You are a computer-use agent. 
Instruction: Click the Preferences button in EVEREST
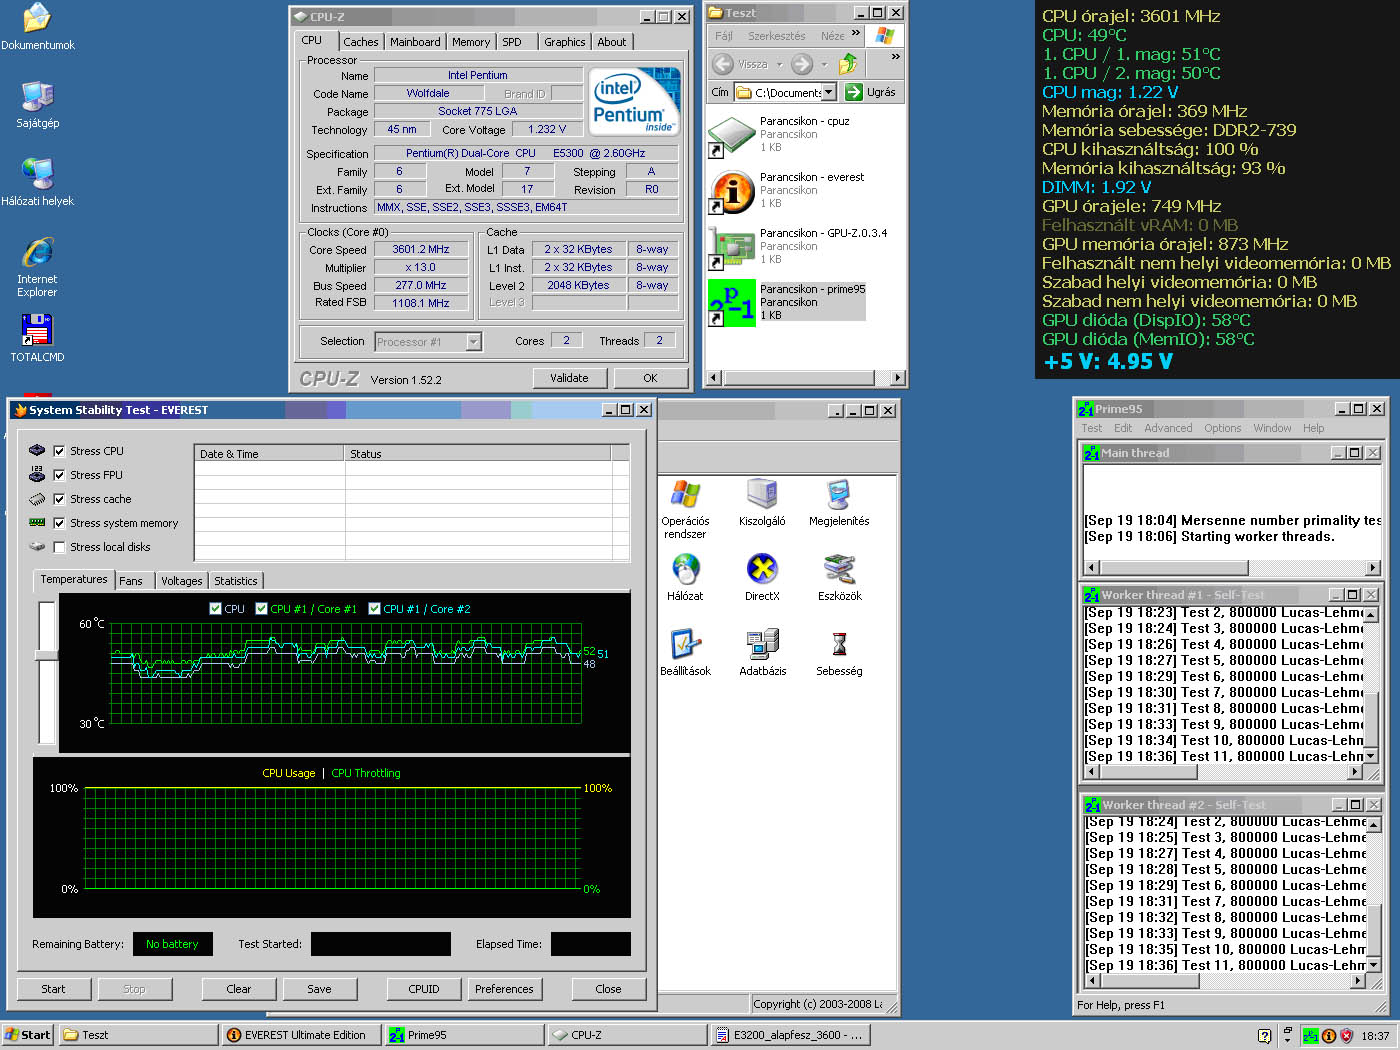(504, 989)
